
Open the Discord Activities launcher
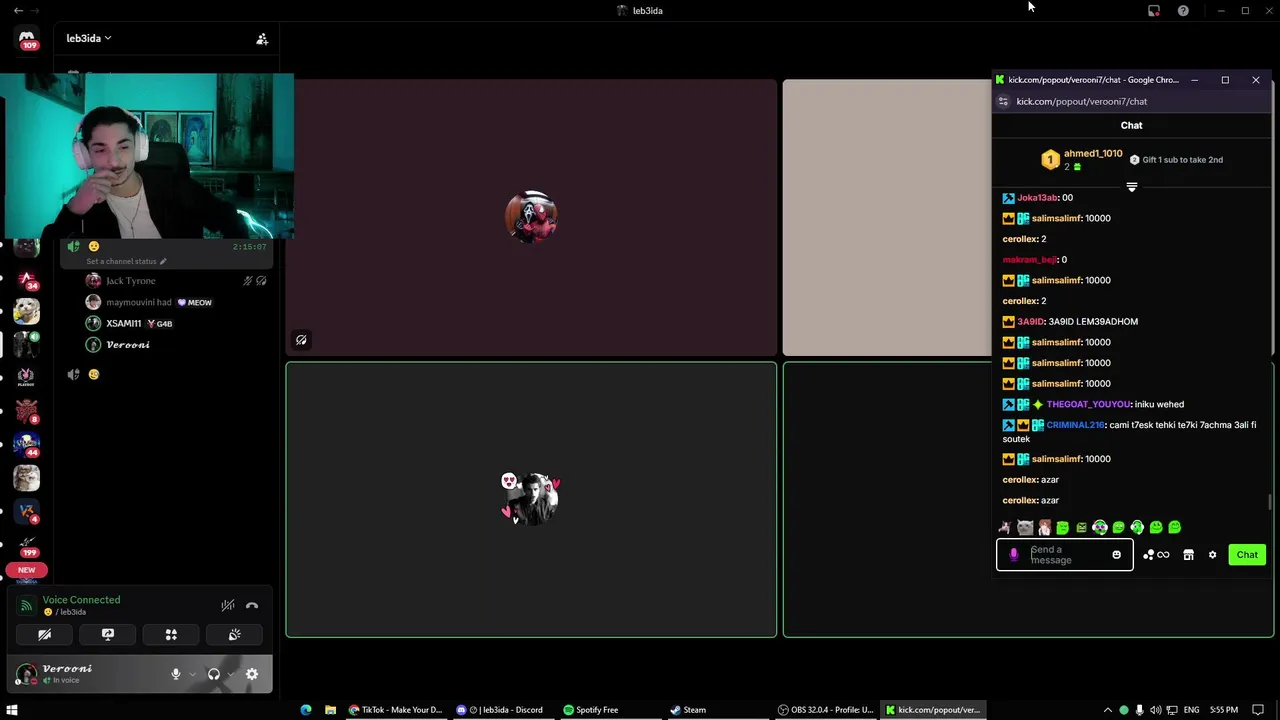point(171,634)
